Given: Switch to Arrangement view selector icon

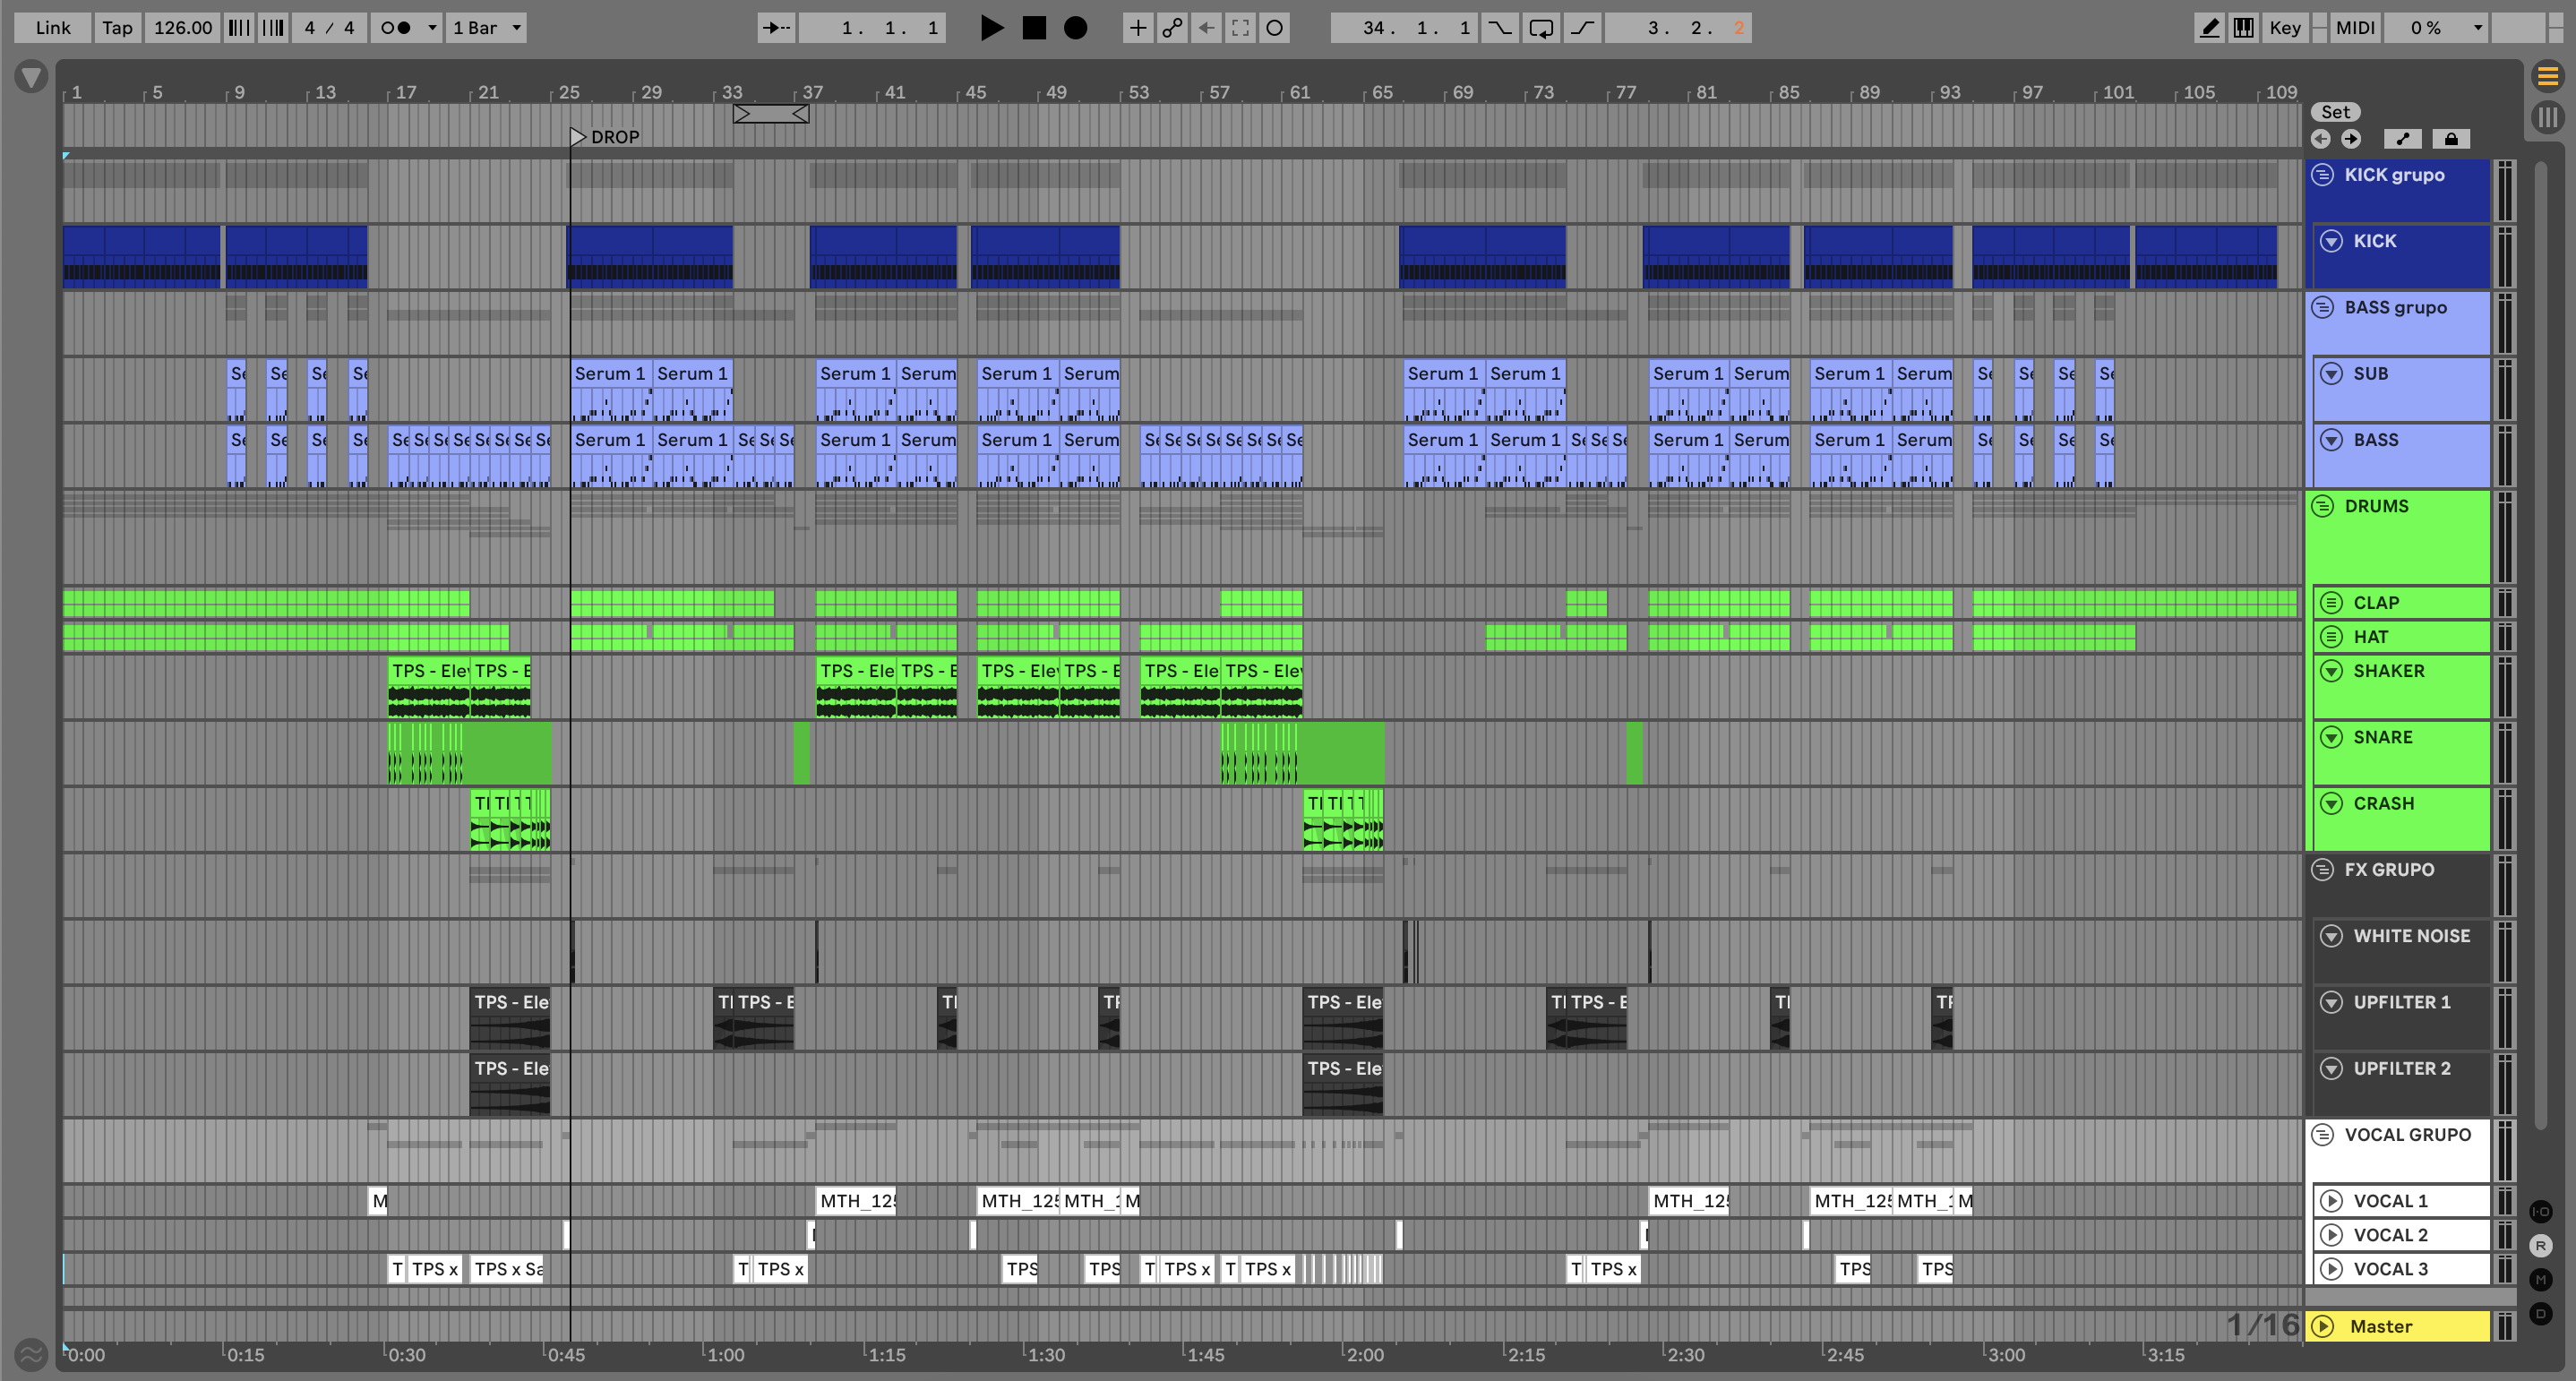Looking at the screenshot, I should [2547, 76].
